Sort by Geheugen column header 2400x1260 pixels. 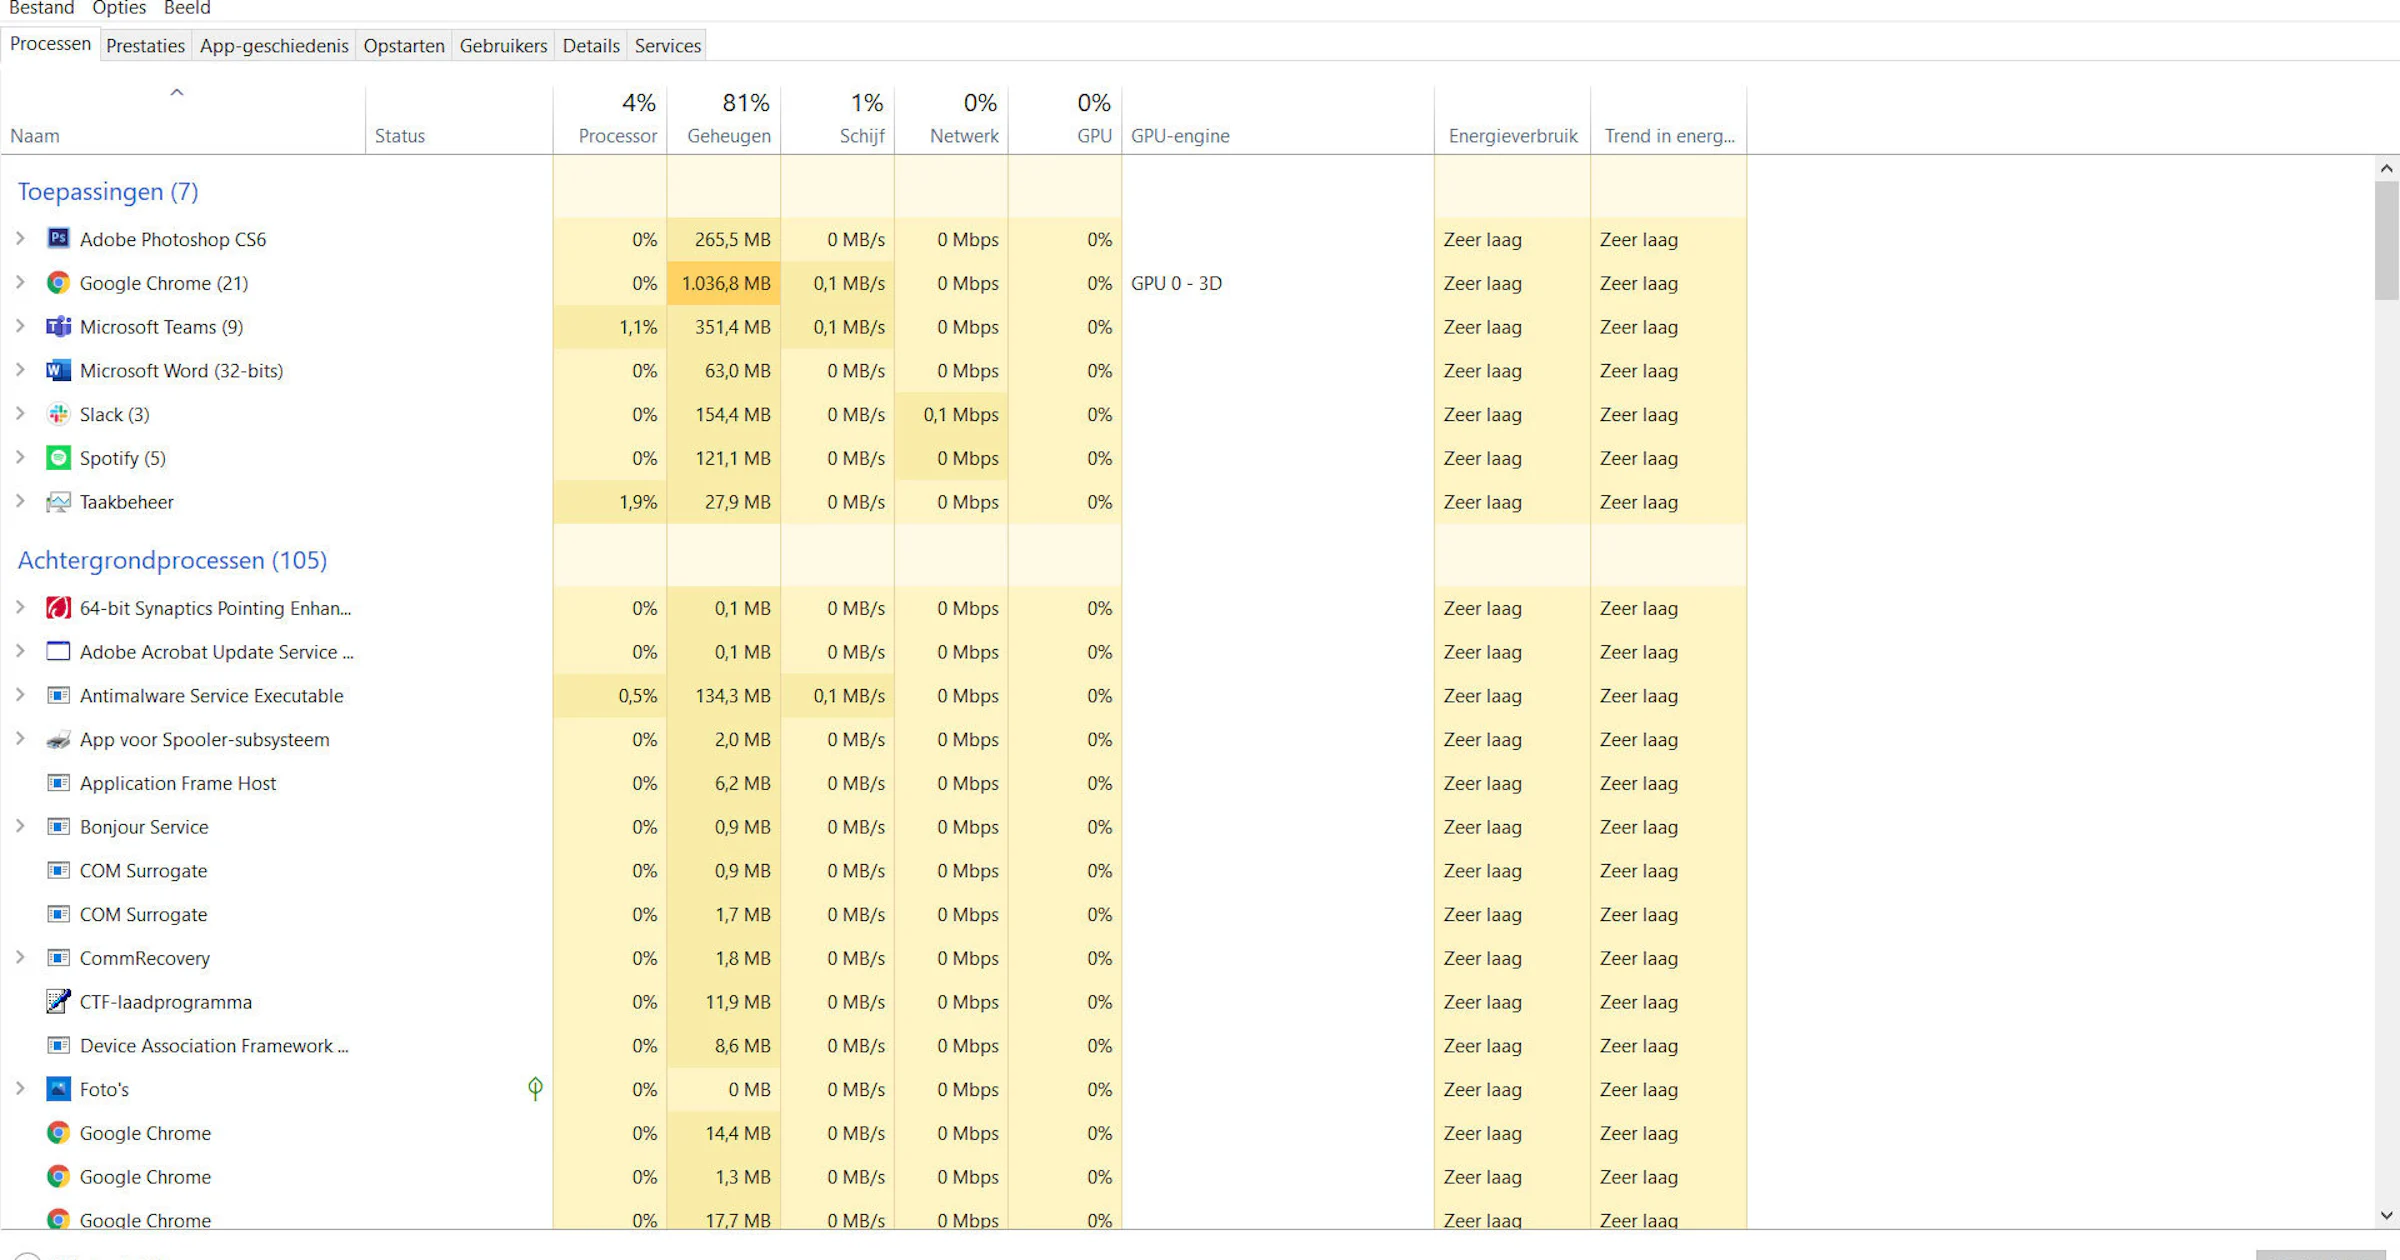(724, 120)
